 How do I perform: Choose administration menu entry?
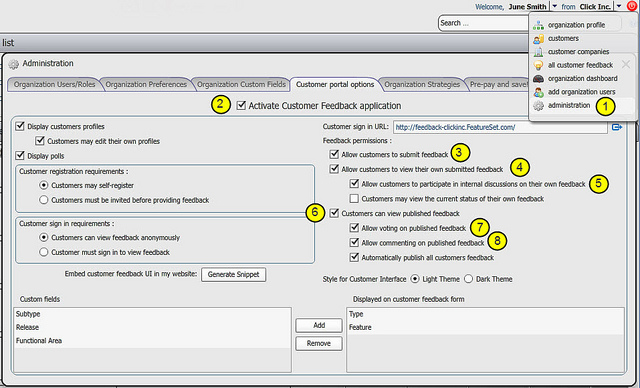(569, 105)
